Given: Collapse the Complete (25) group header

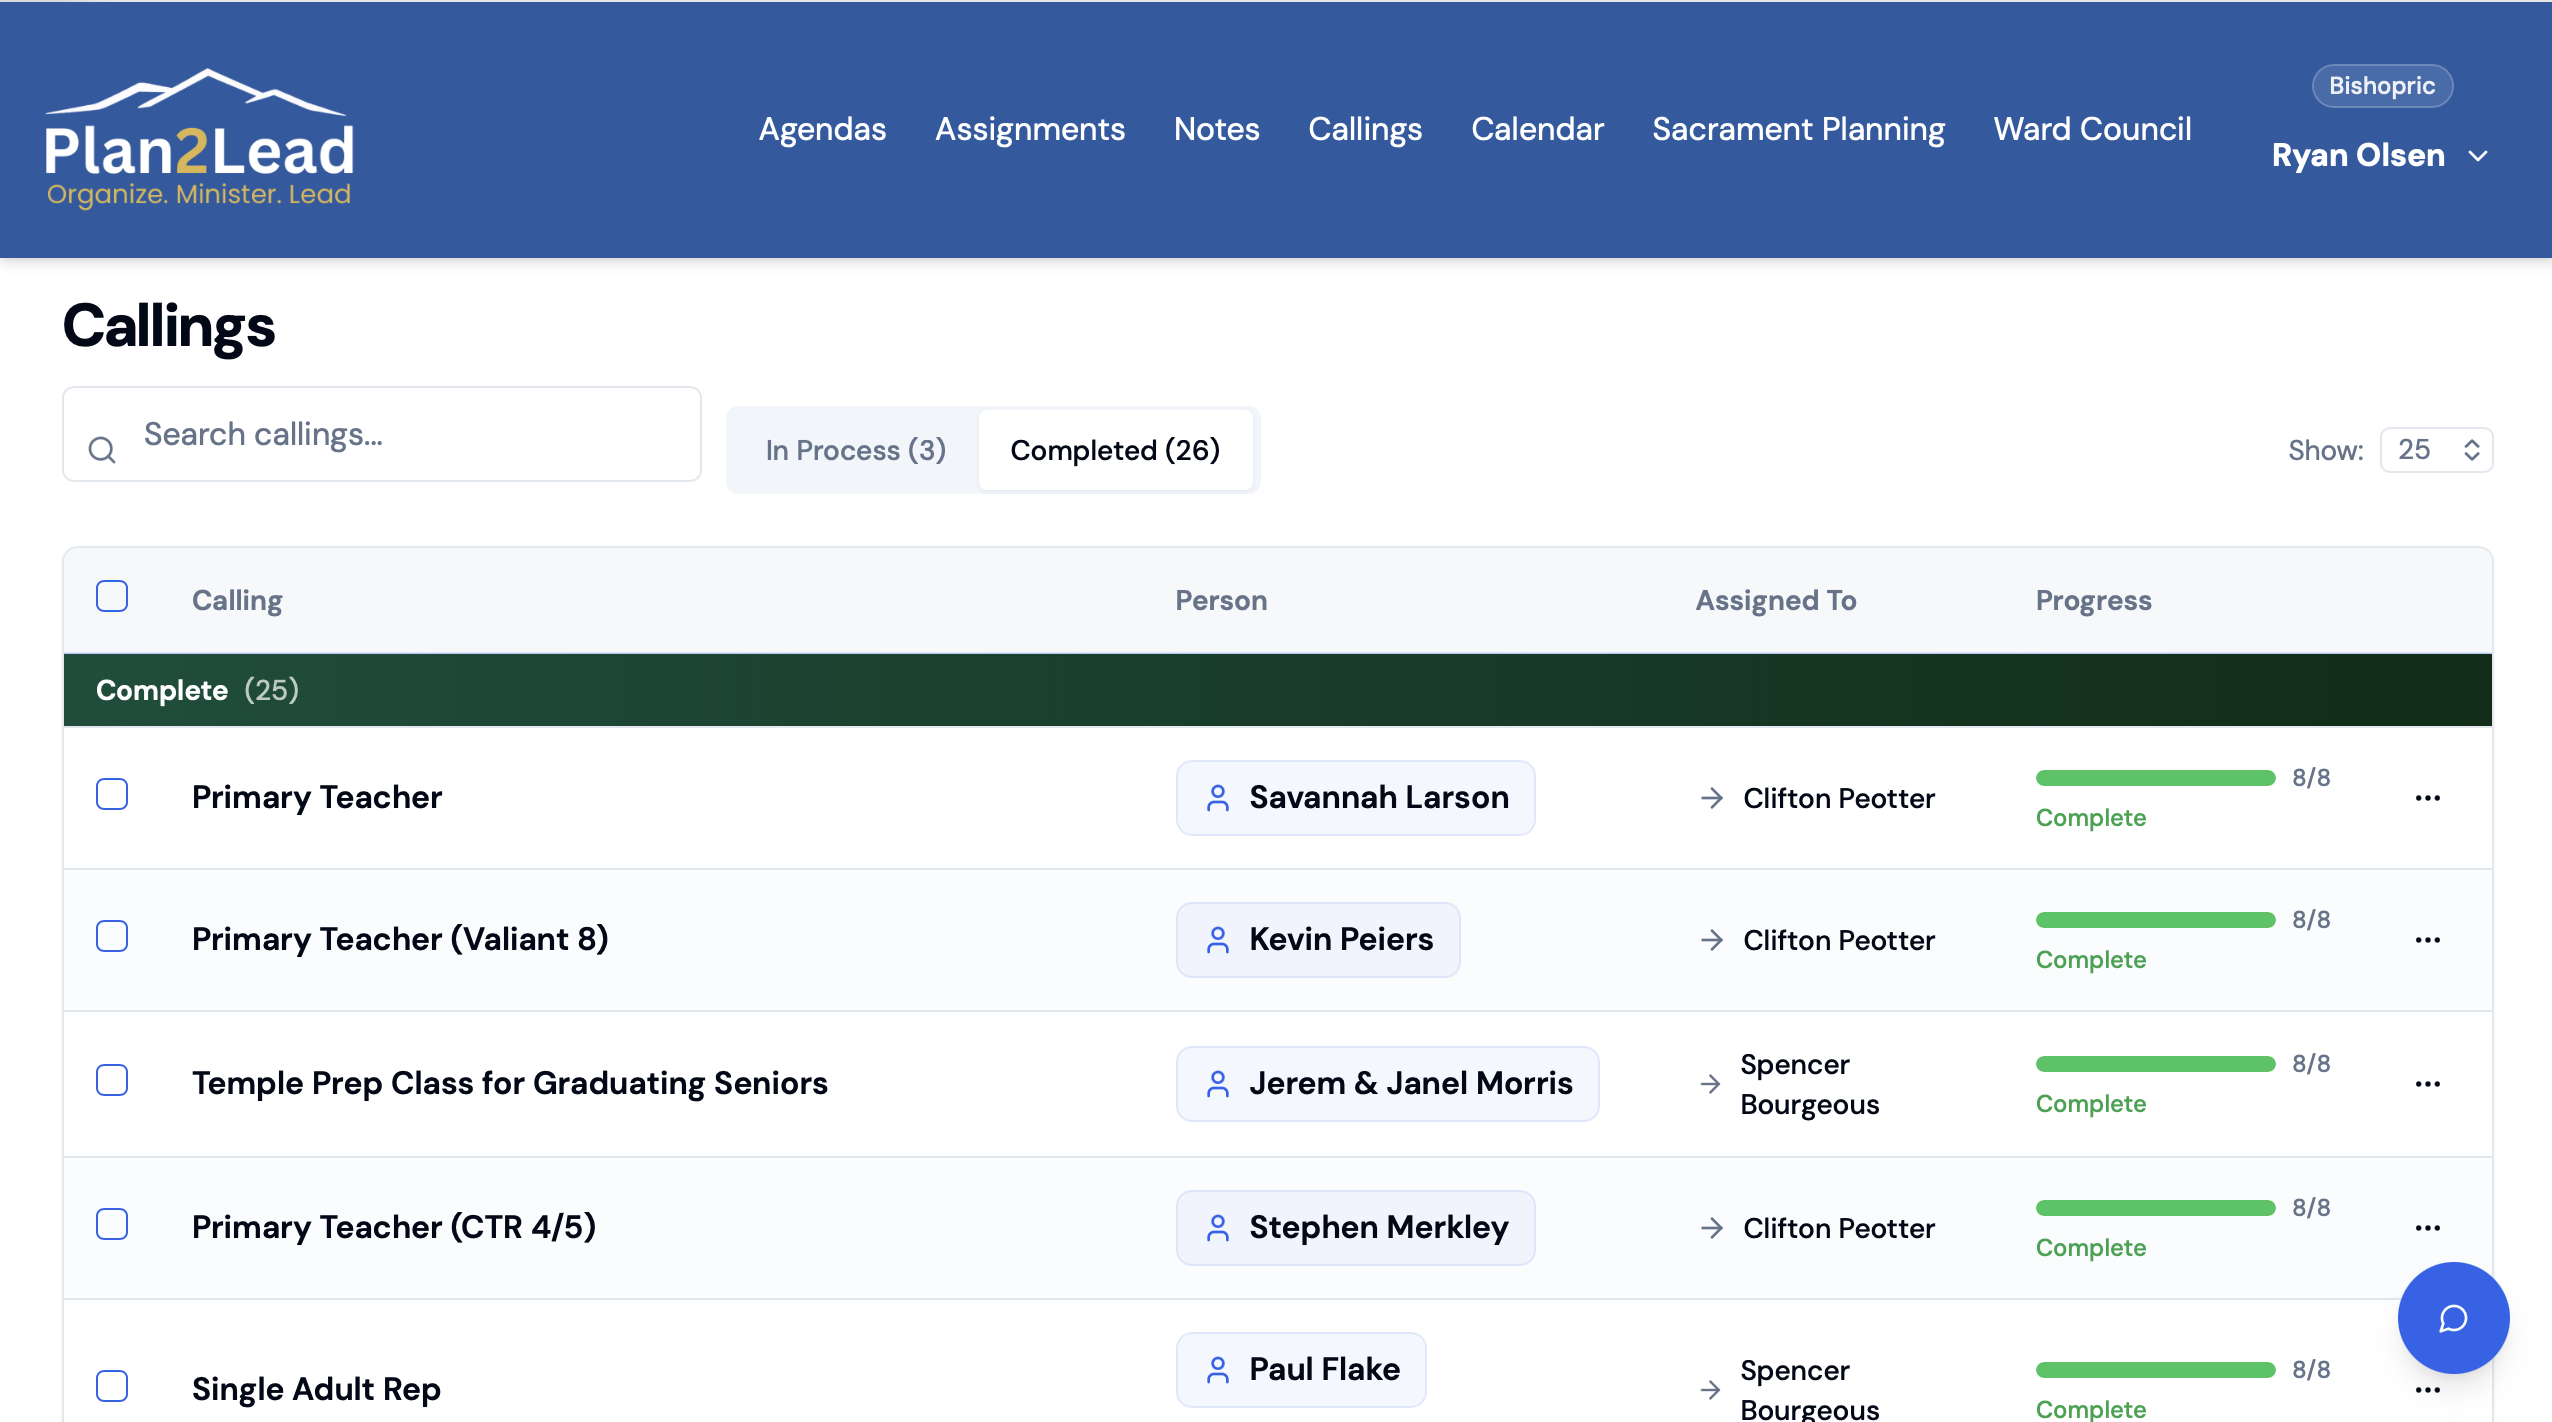Looking at the screenshot, I should click(x=197, y=690).
